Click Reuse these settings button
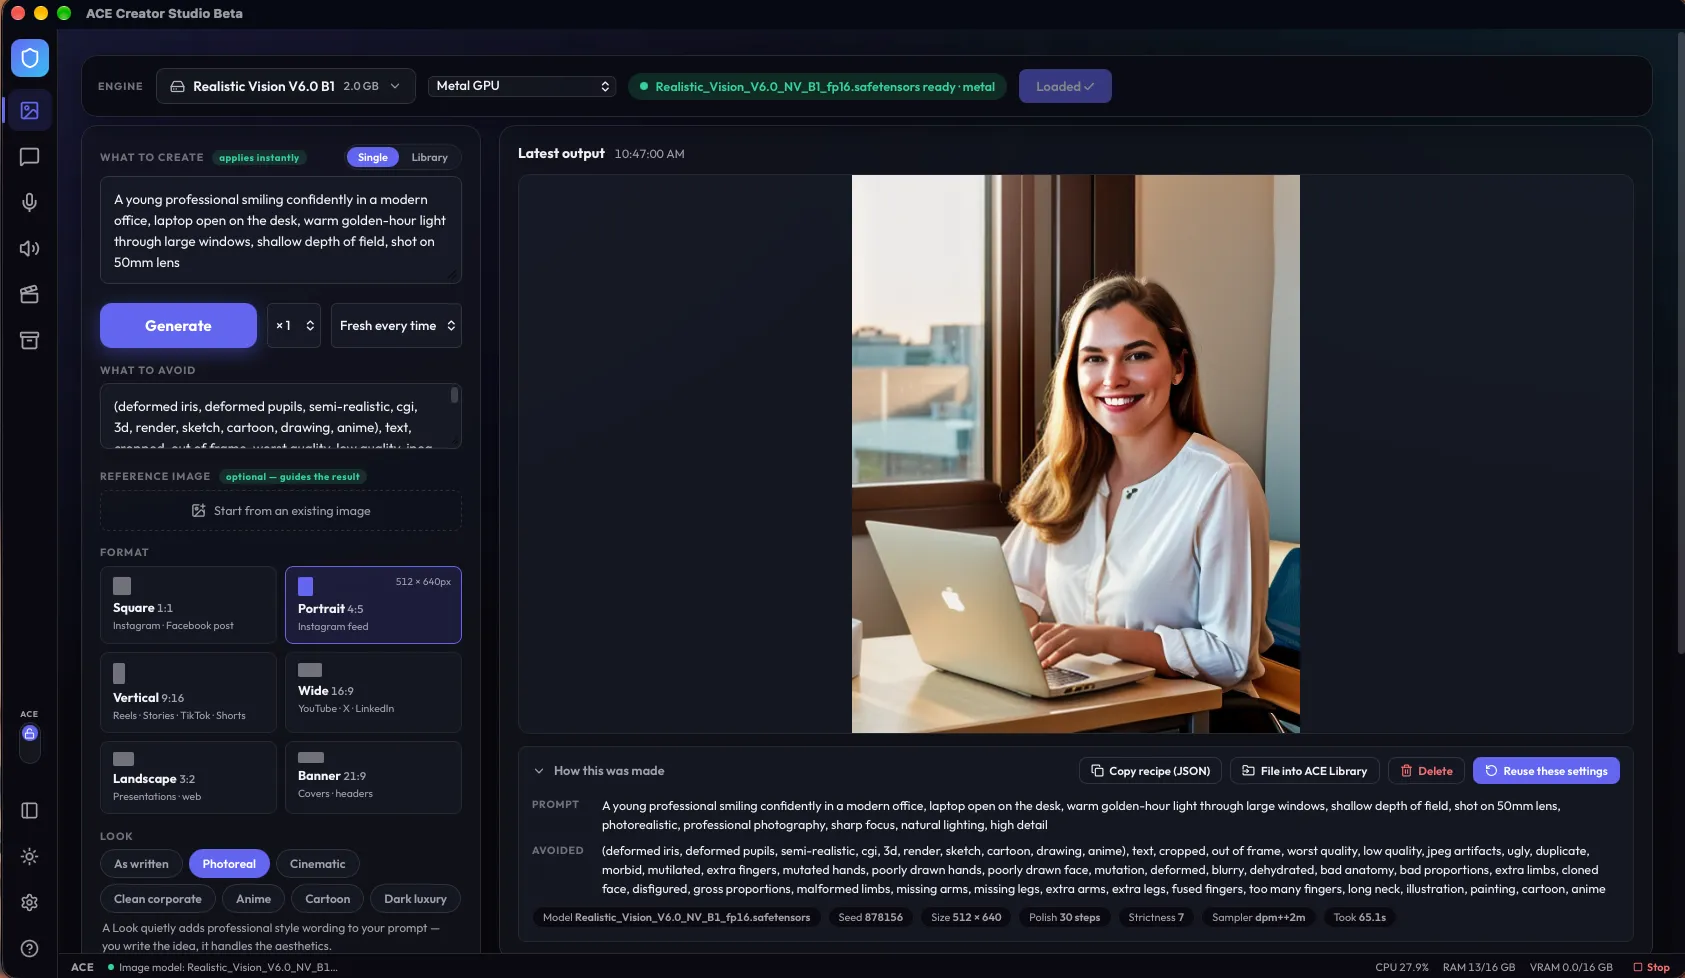This screenshot has height=978, width=1685. (x=1546, y=771)
